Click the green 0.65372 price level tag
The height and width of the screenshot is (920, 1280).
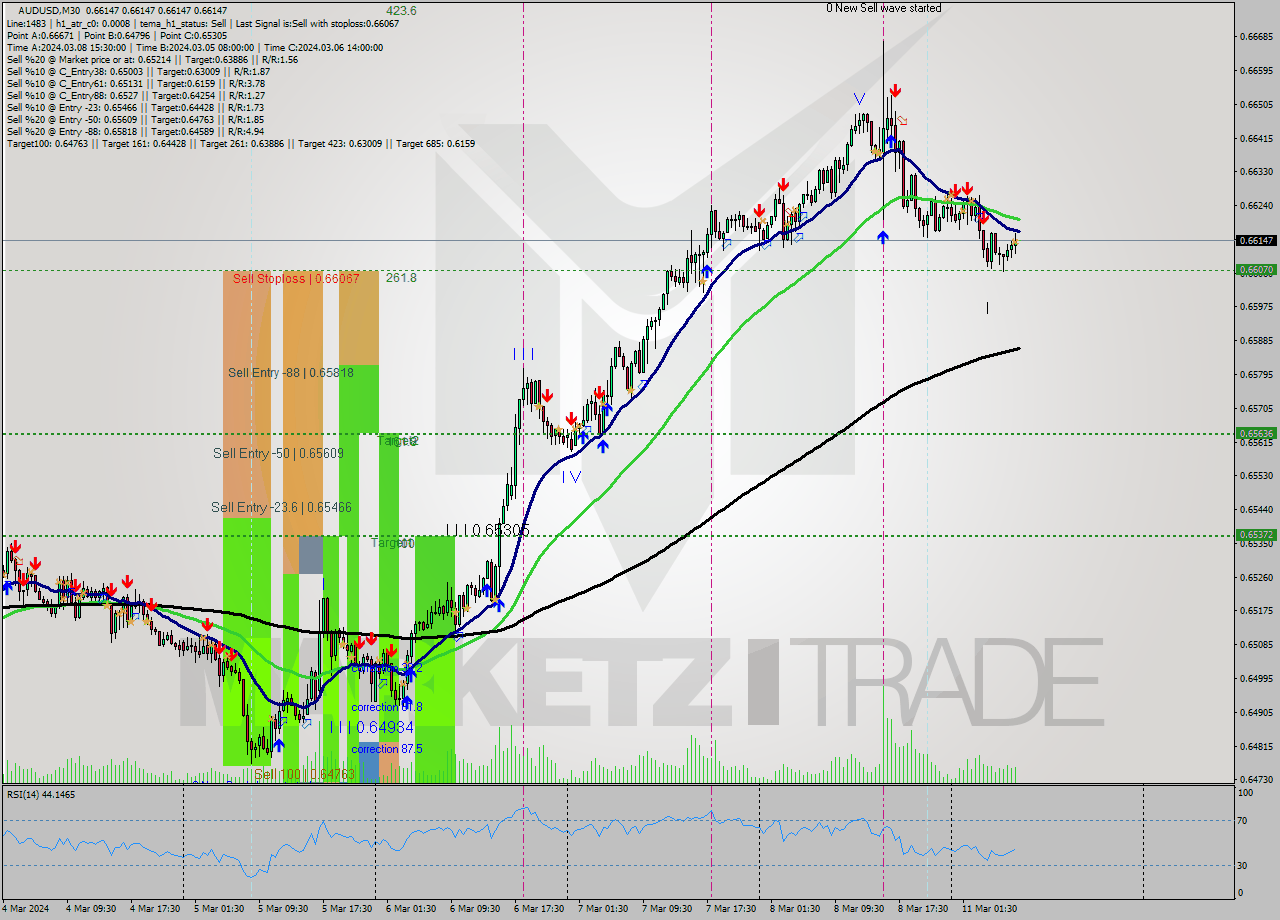pos(1256,535)
